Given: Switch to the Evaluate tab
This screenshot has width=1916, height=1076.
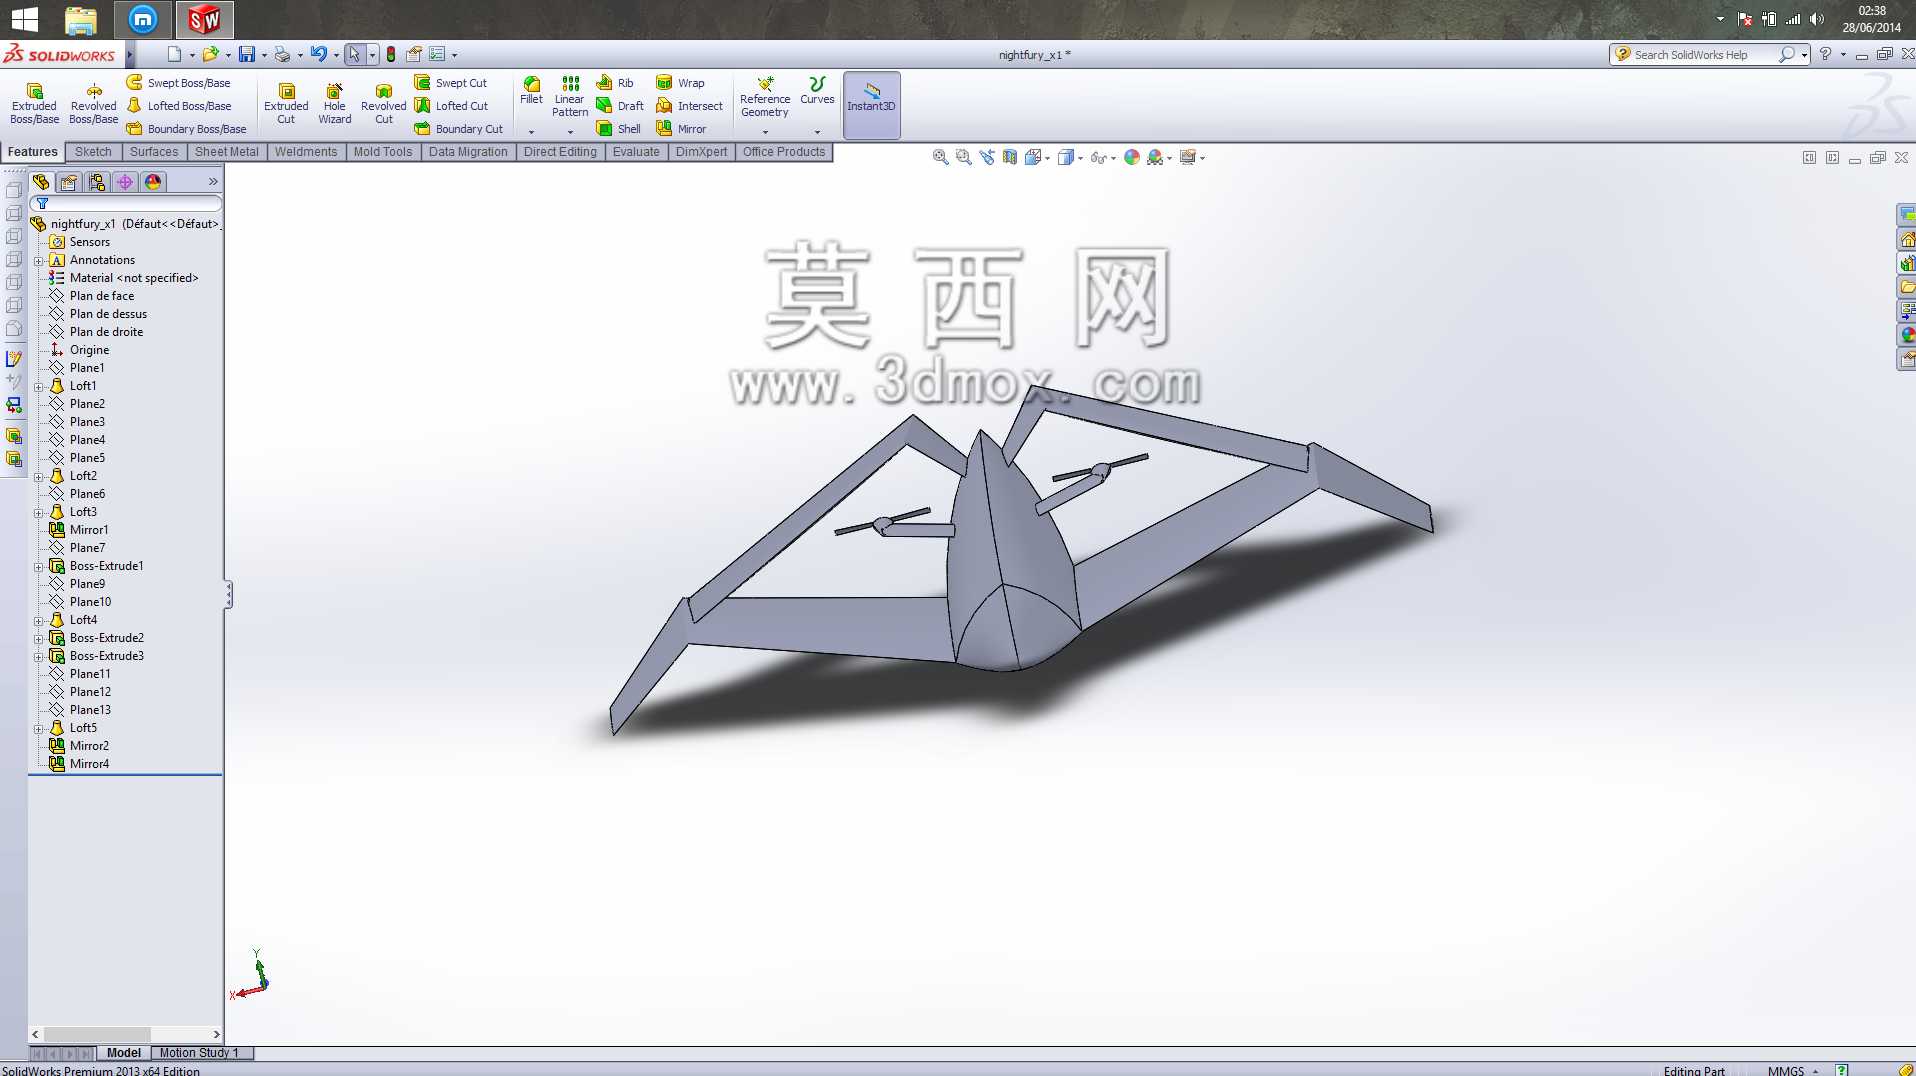Looking at the screenshot, I should (x=636, y=152).
